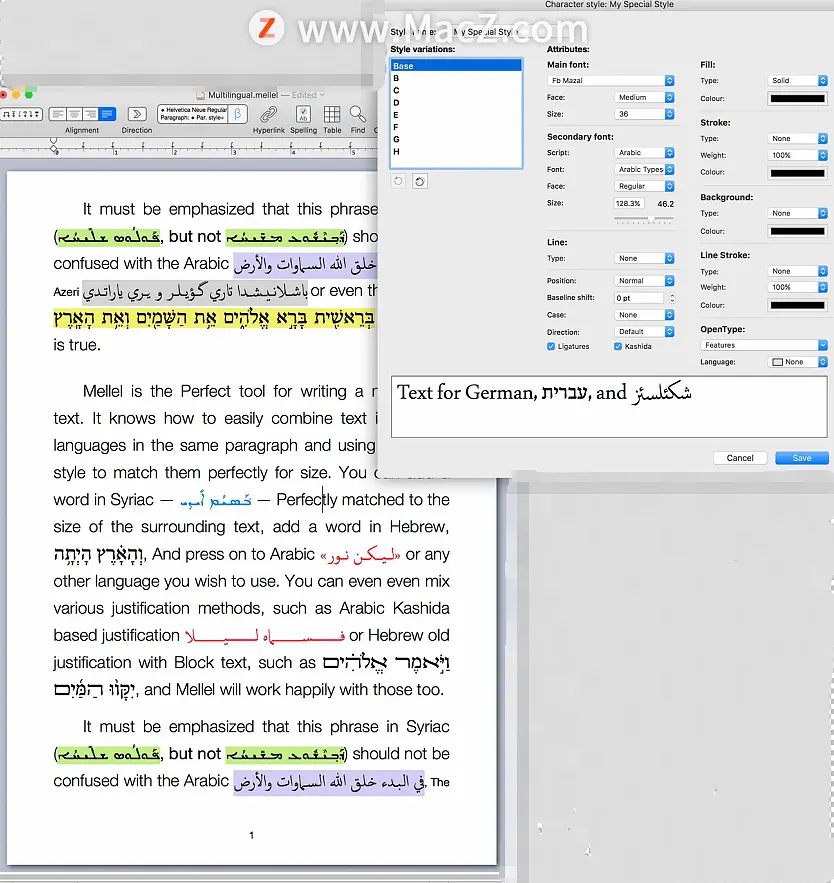The width and height of the screenshot is (834, 883).
Task: Select justified alignment in the toolbar
Action: [106, 114]
